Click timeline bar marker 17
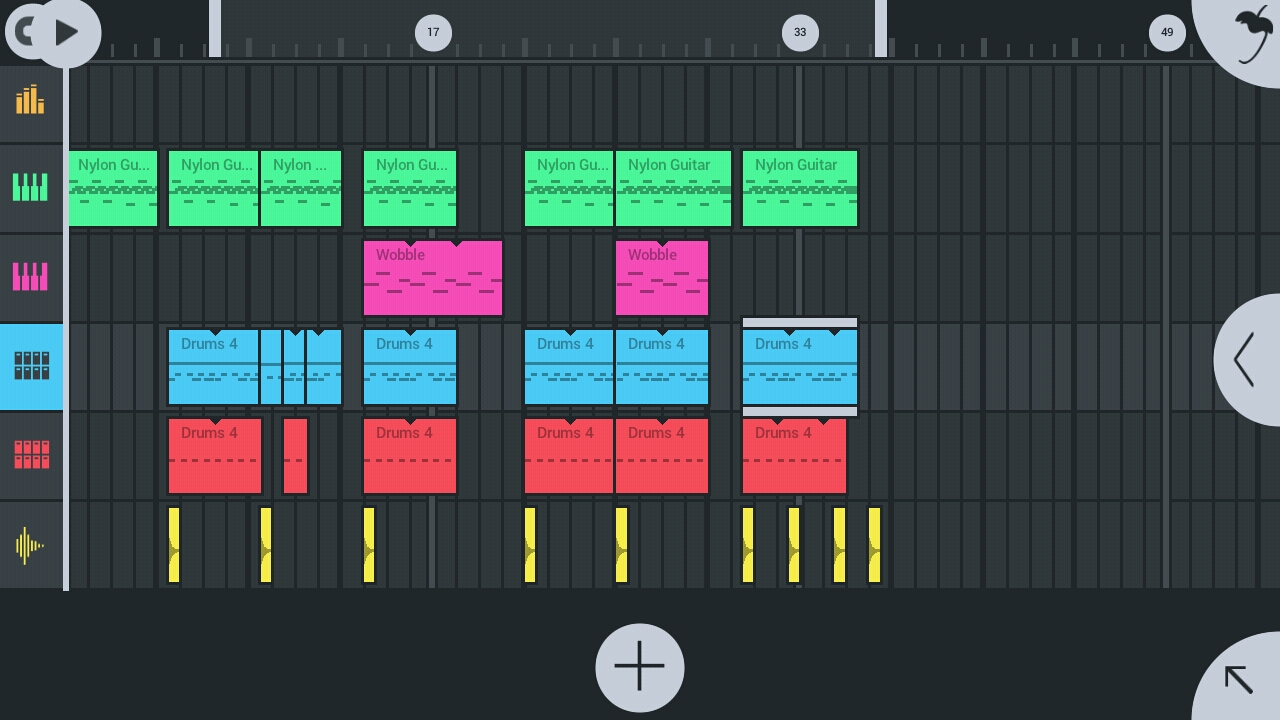 click(x=433, y=32)
